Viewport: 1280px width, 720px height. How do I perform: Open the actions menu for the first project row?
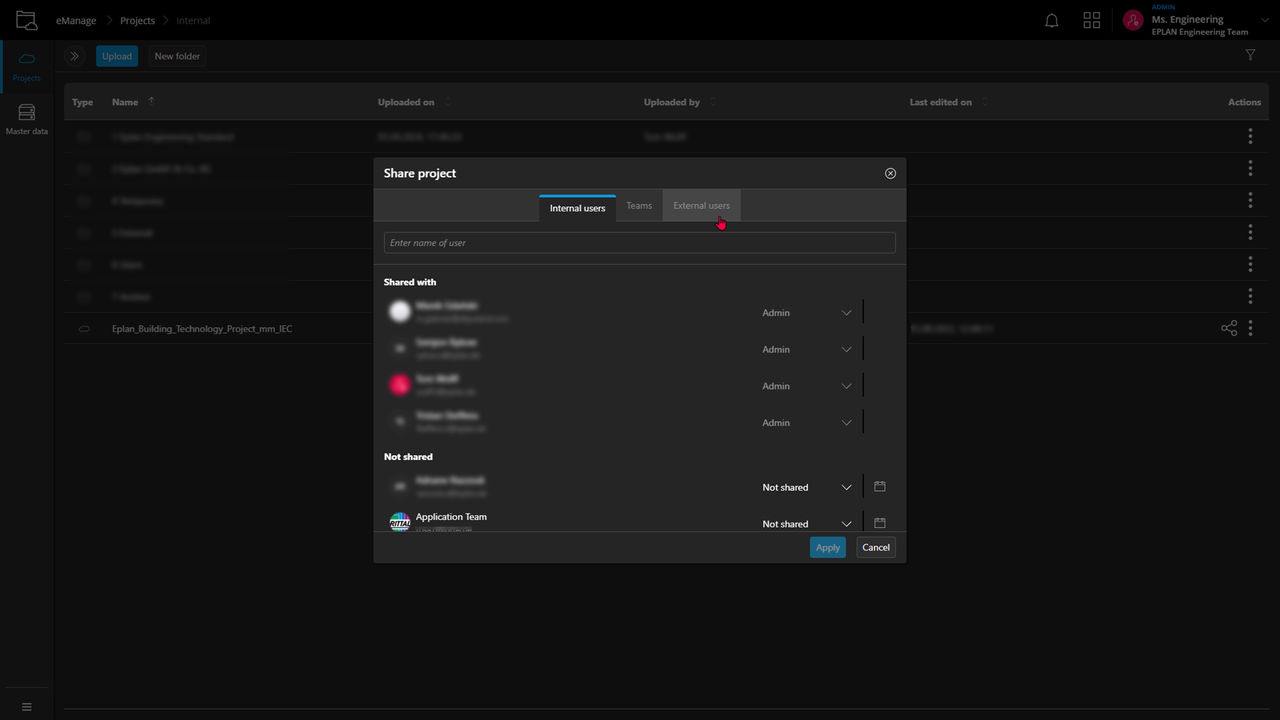coord(1250,136)
